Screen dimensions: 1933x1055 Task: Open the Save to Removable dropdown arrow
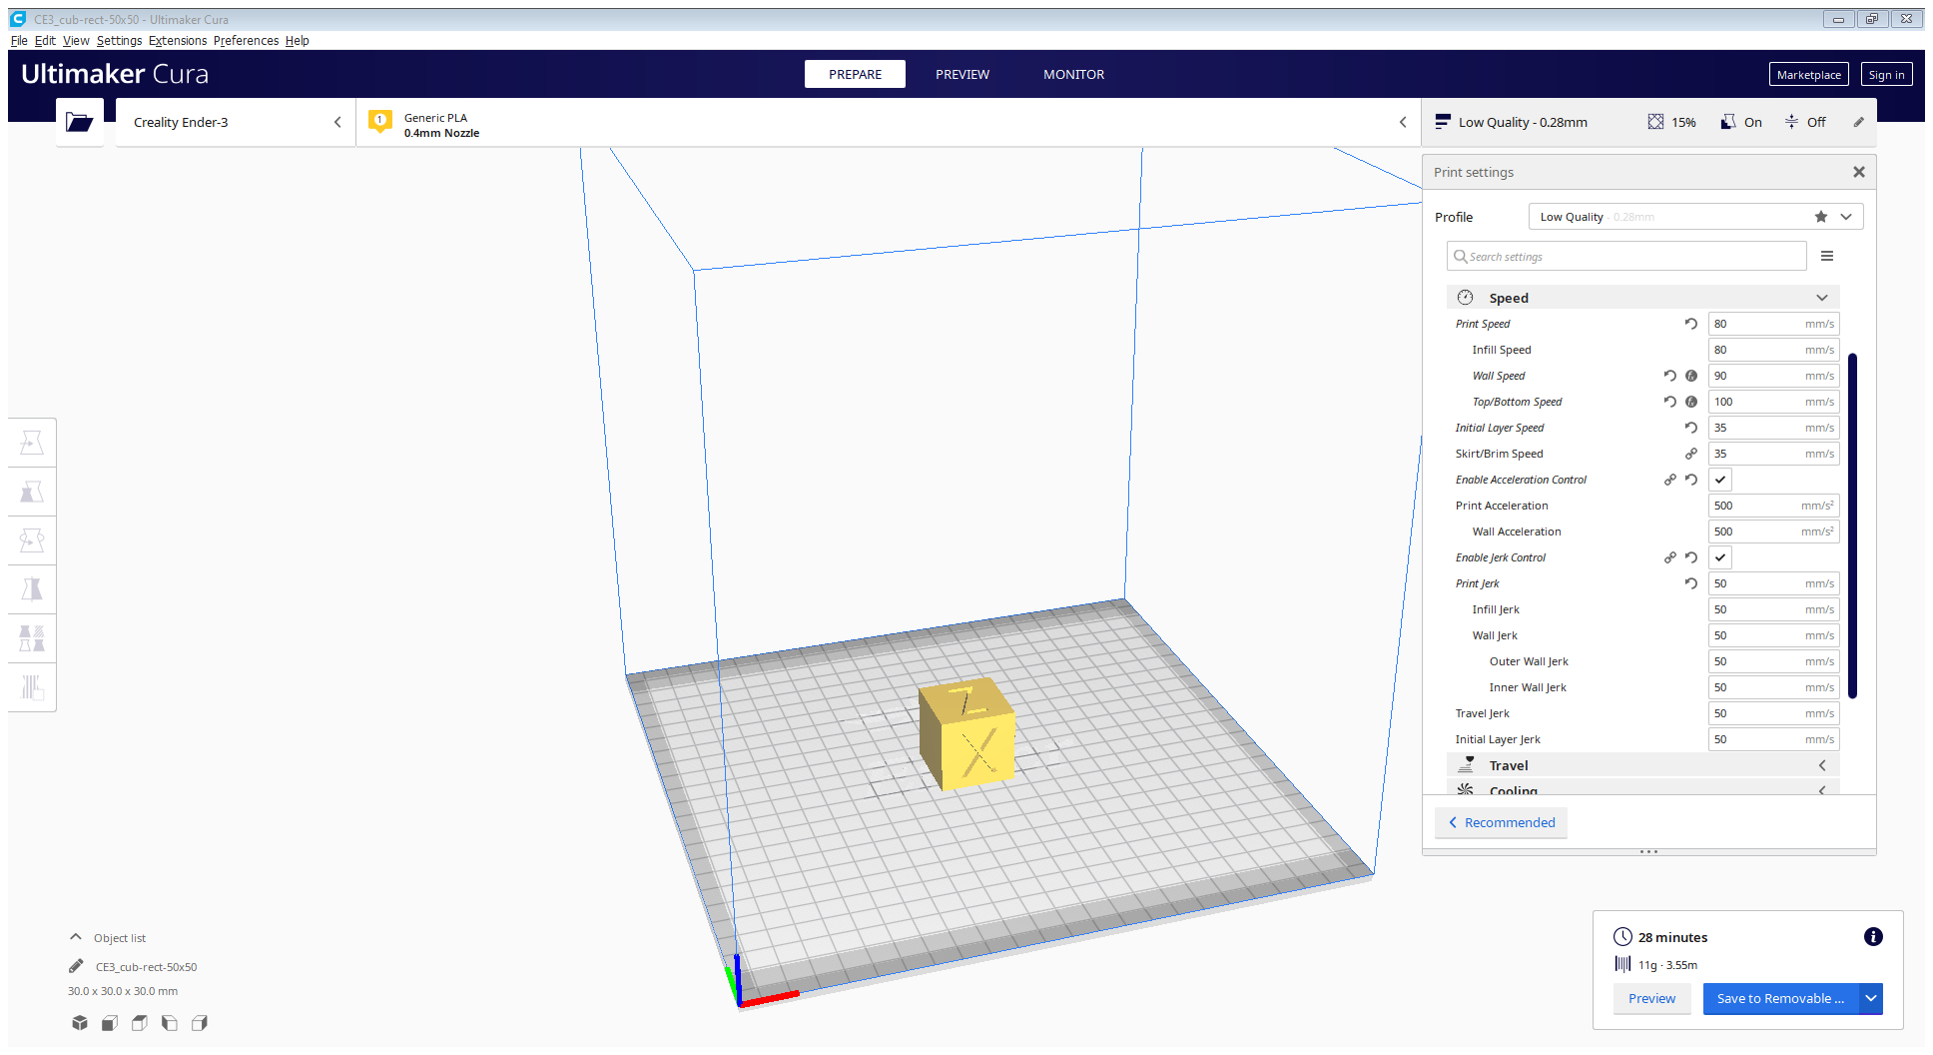coord(1871,999)
